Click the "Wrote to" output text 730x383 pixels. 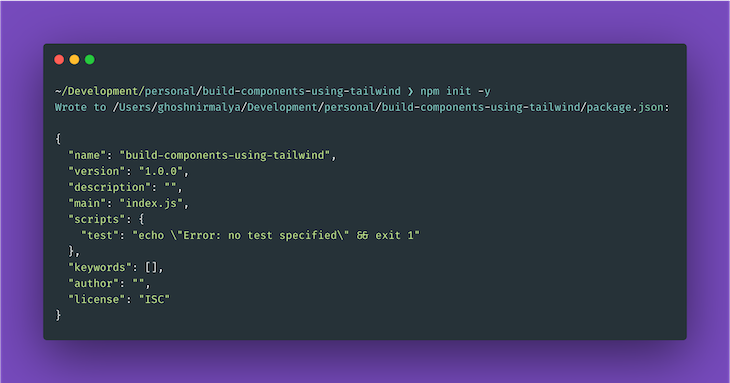81,108
